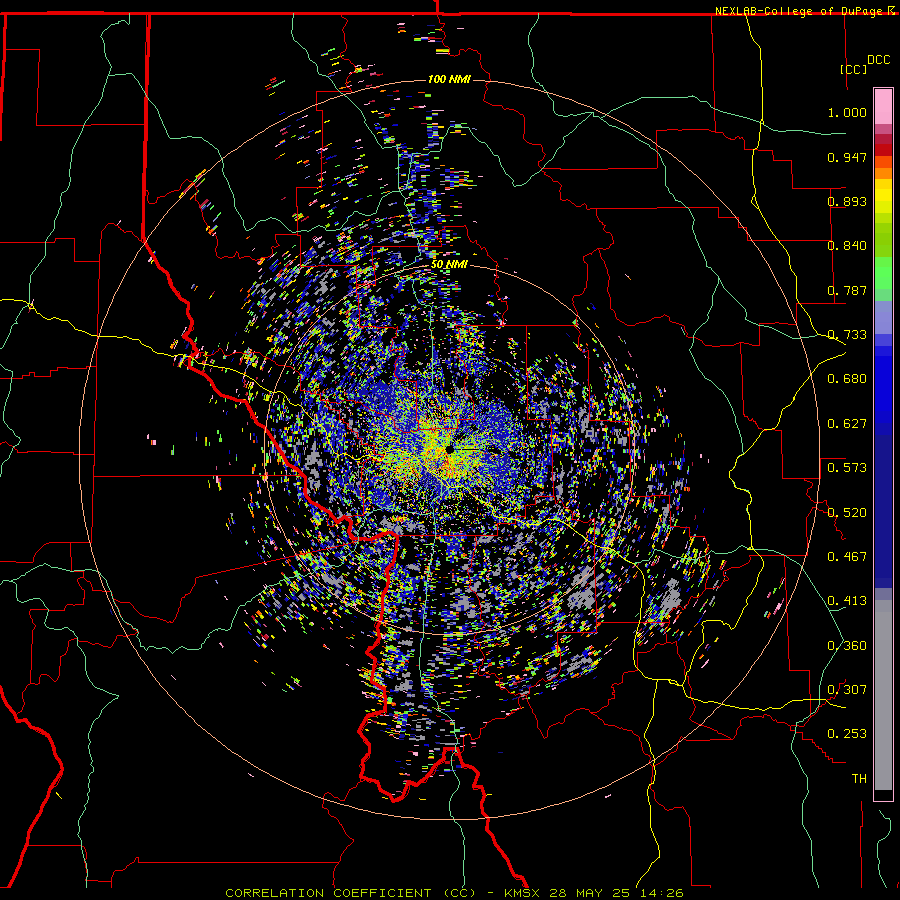Click the 14:26 timestamp in the caption
900x900 pixels.
(x=663, y=893)
